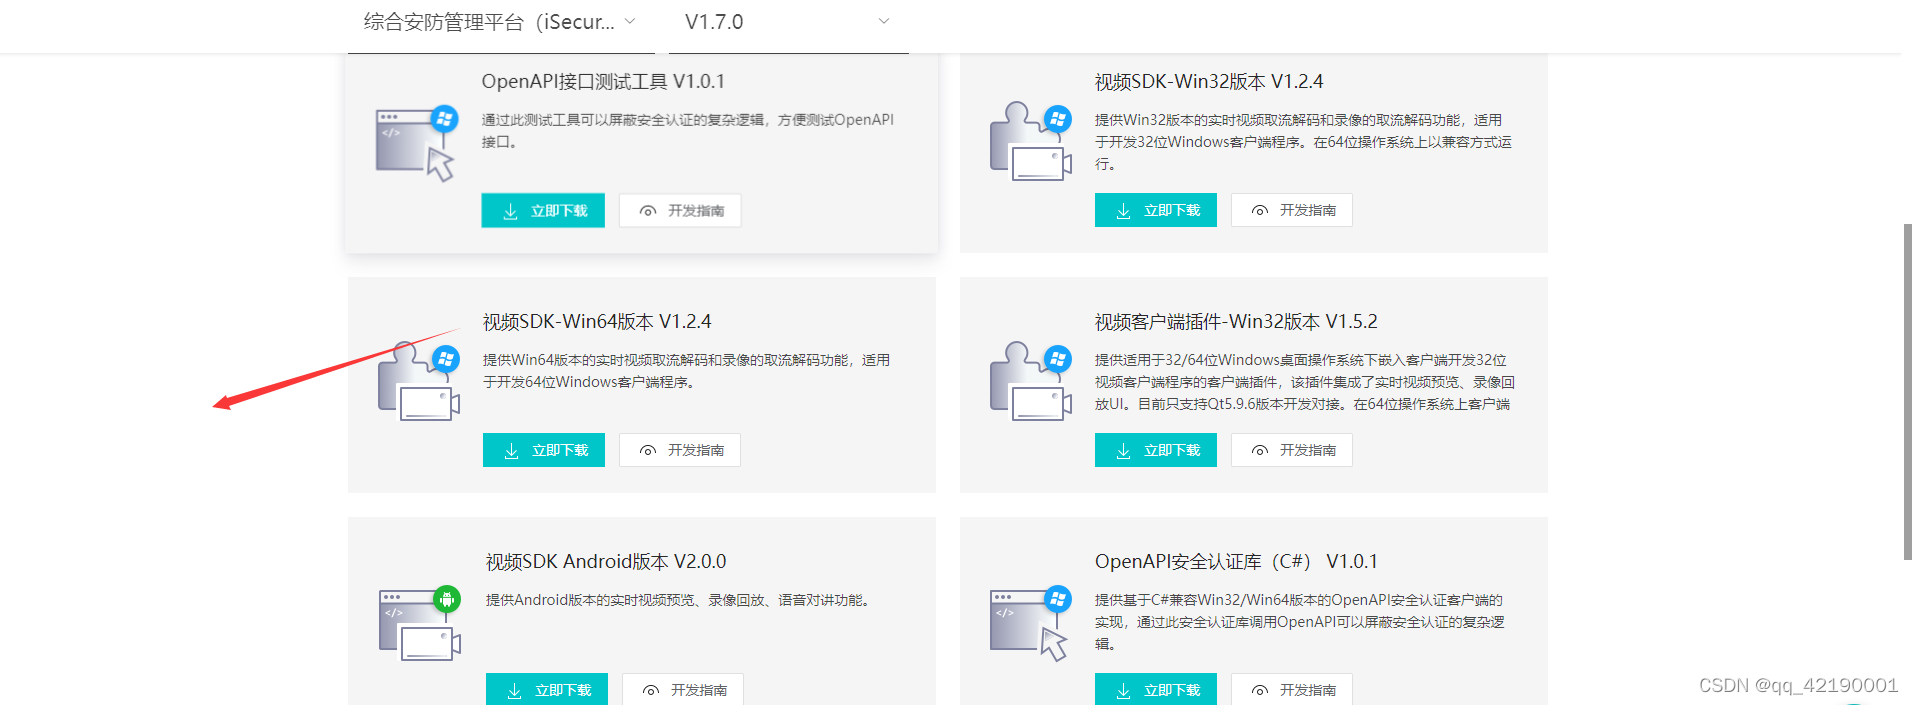Download 视频SDK Android版本 V2.0.0 with 立即下载

tap(547, 690)
